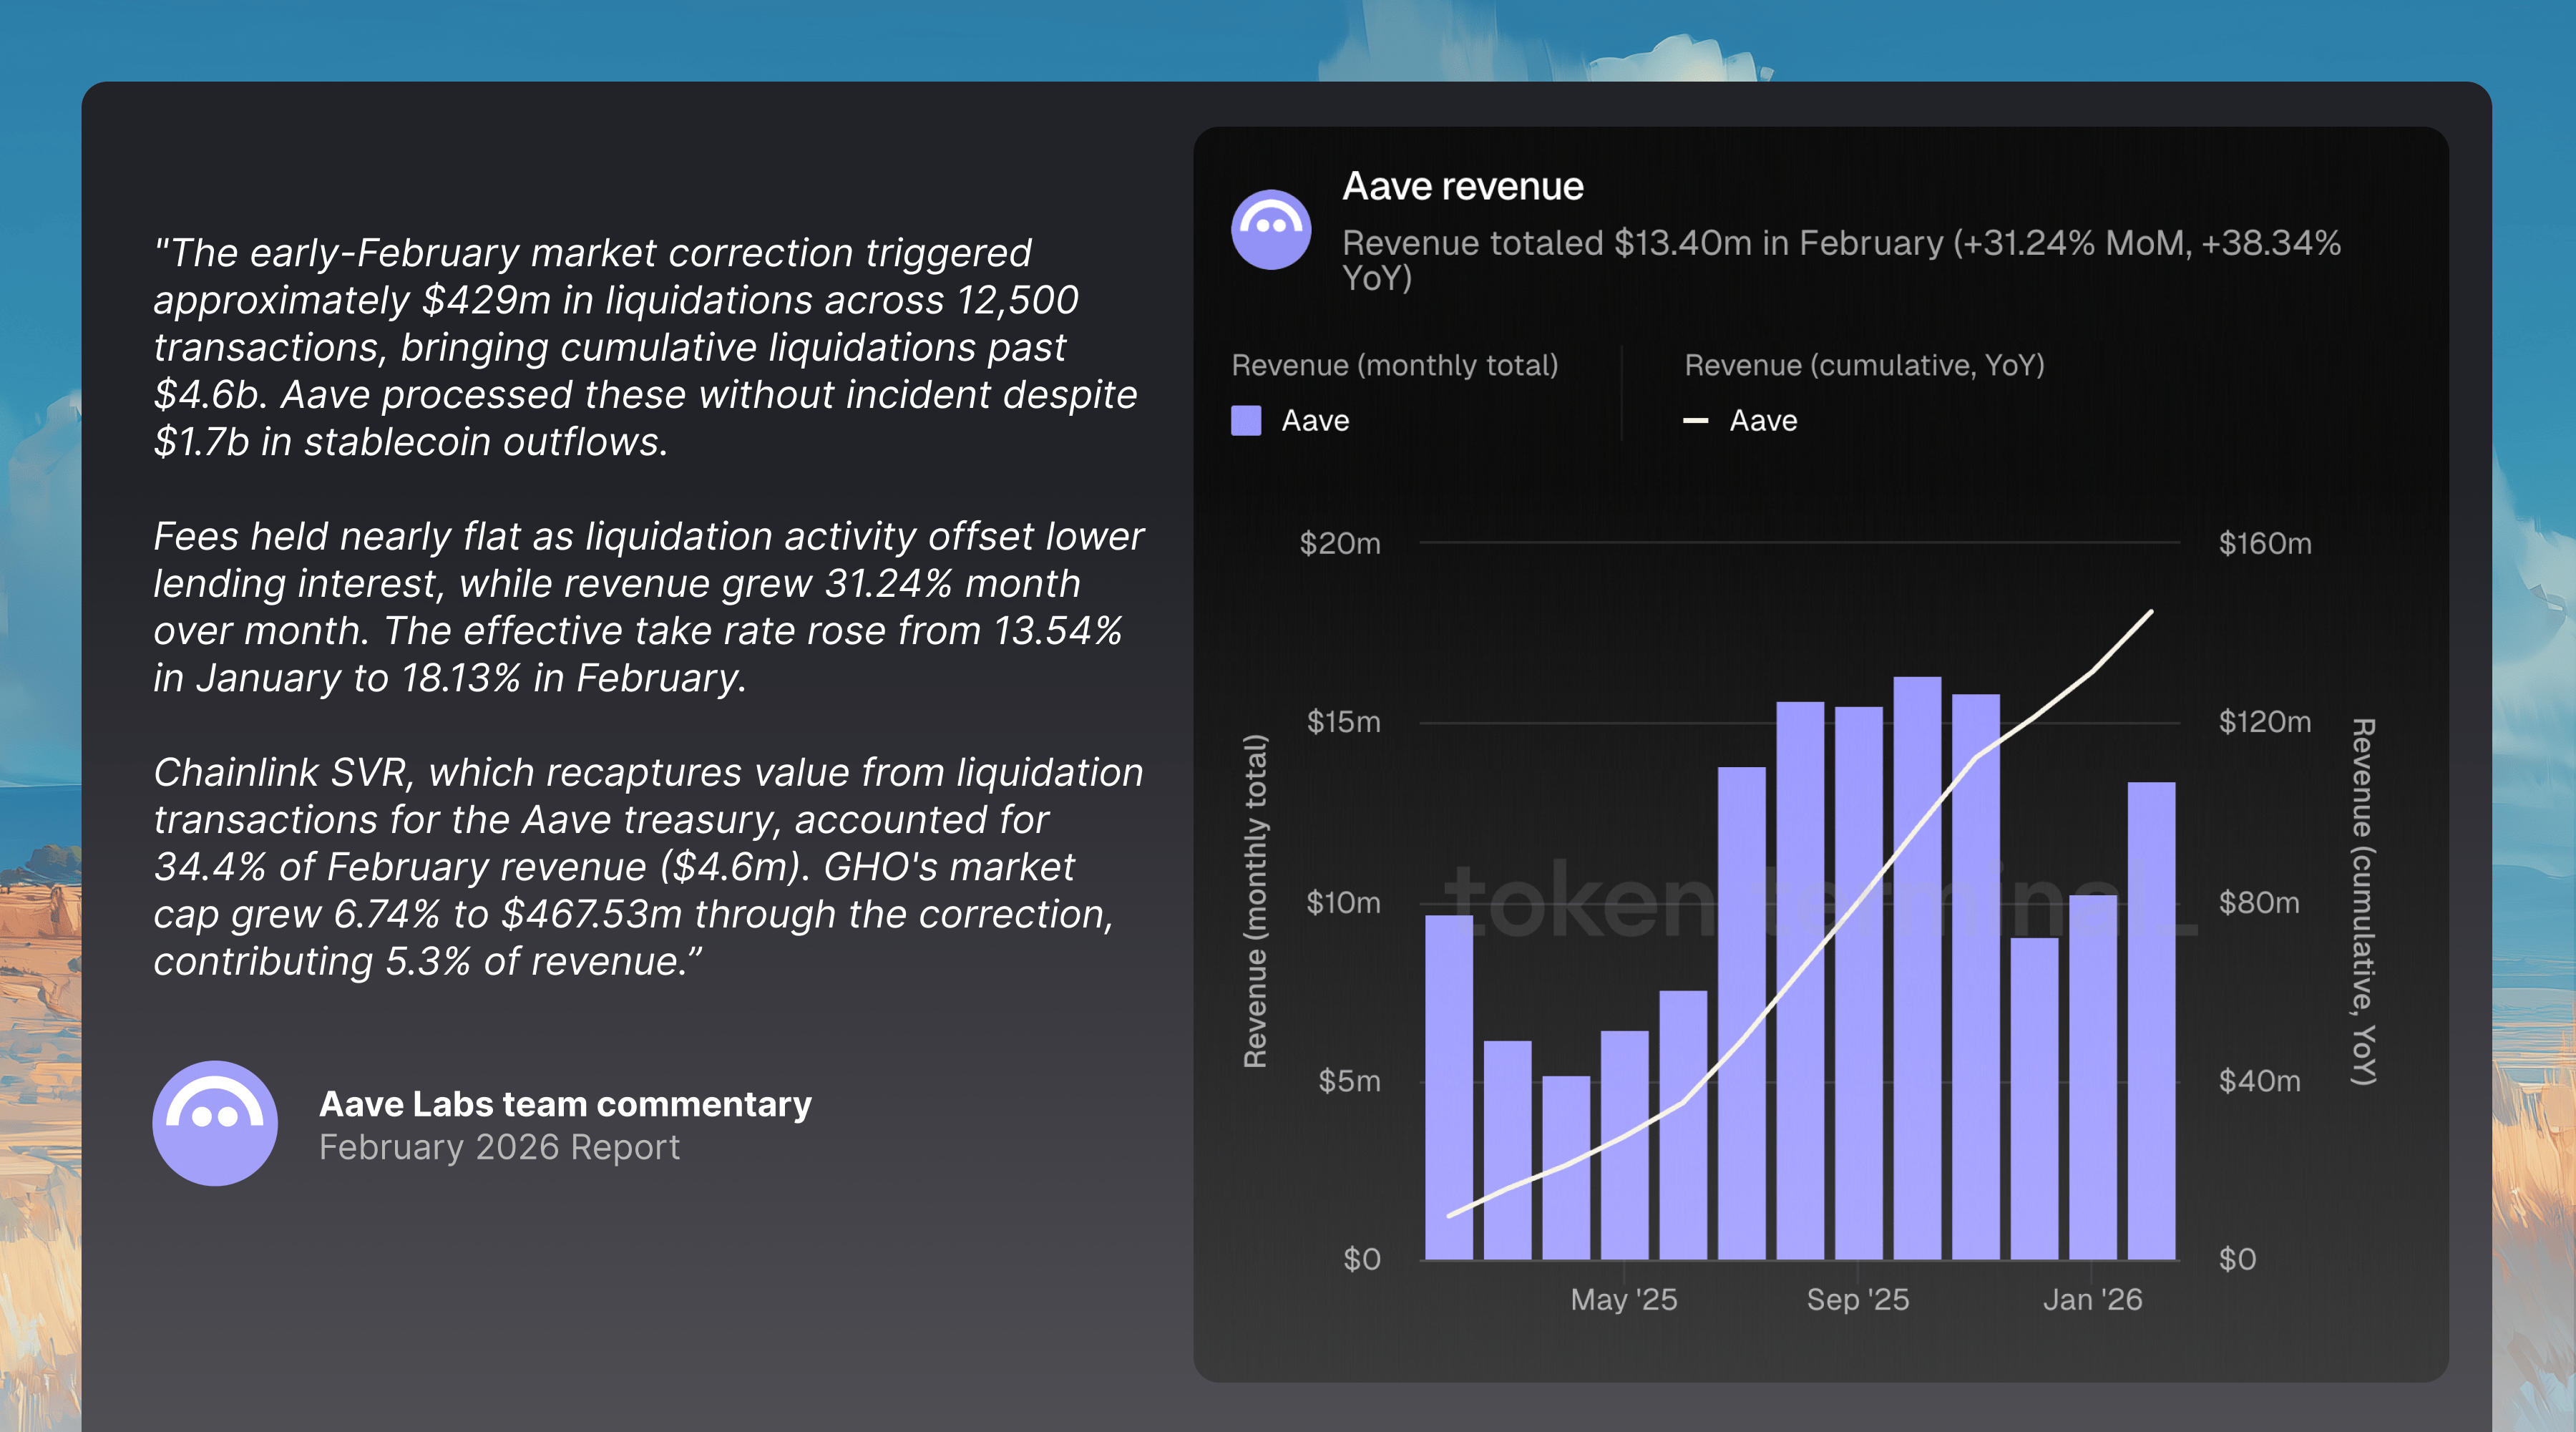Click the Jan '26 x-axis label

click(2092, 1299)
